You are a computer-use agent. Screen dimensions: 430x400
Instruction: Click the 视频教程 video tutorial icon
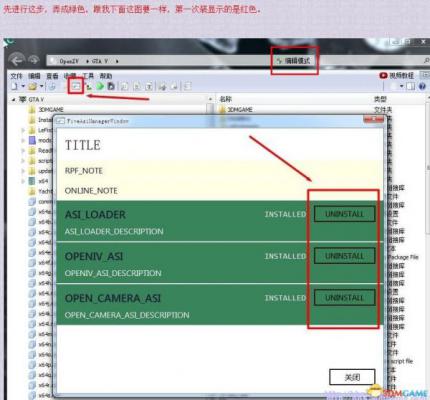[383, 76]
